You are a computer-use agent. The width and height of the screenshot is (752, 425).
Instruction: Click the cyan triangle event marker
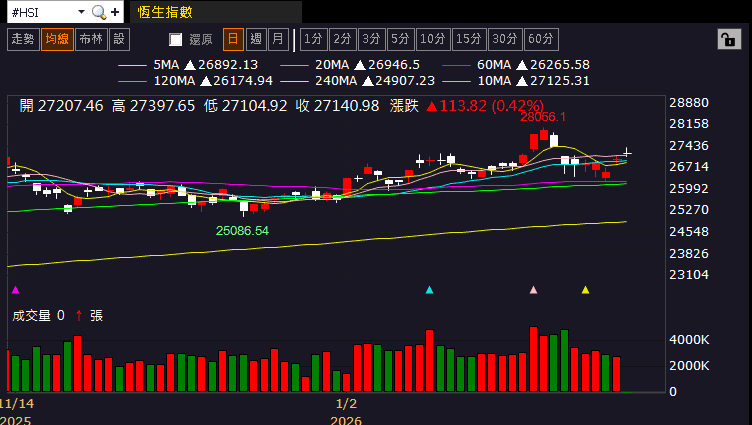[429, 290]
